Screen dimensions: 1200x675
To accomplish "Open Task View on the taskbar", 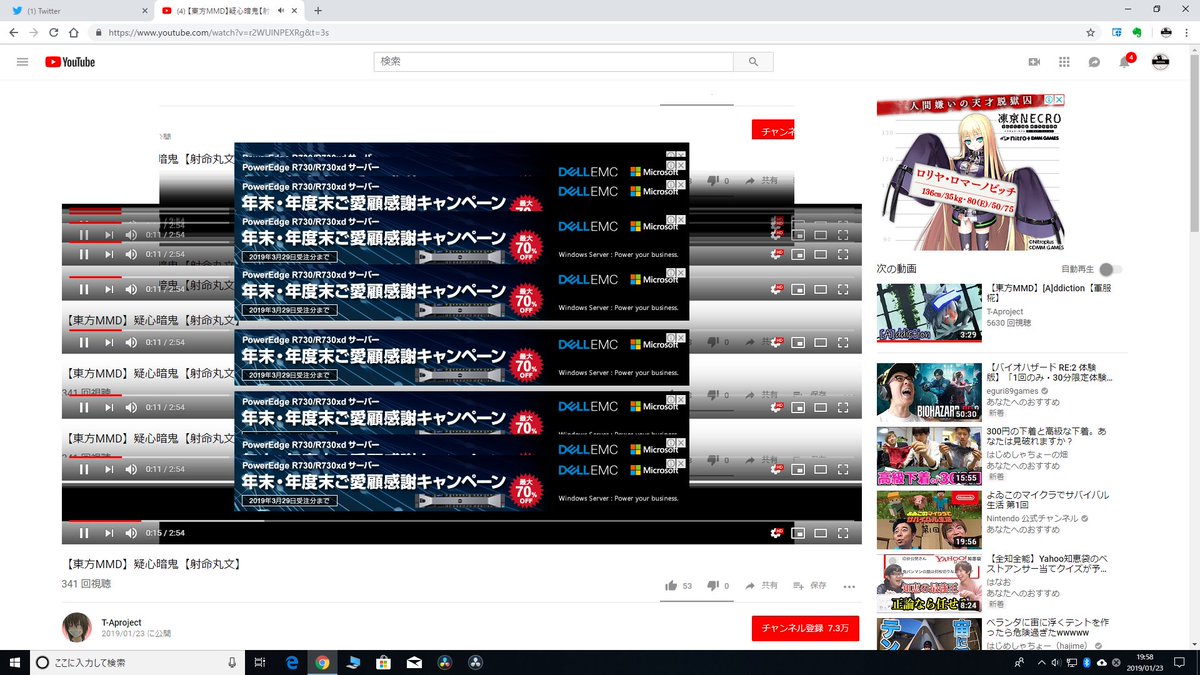I will [x=259, y=662].
